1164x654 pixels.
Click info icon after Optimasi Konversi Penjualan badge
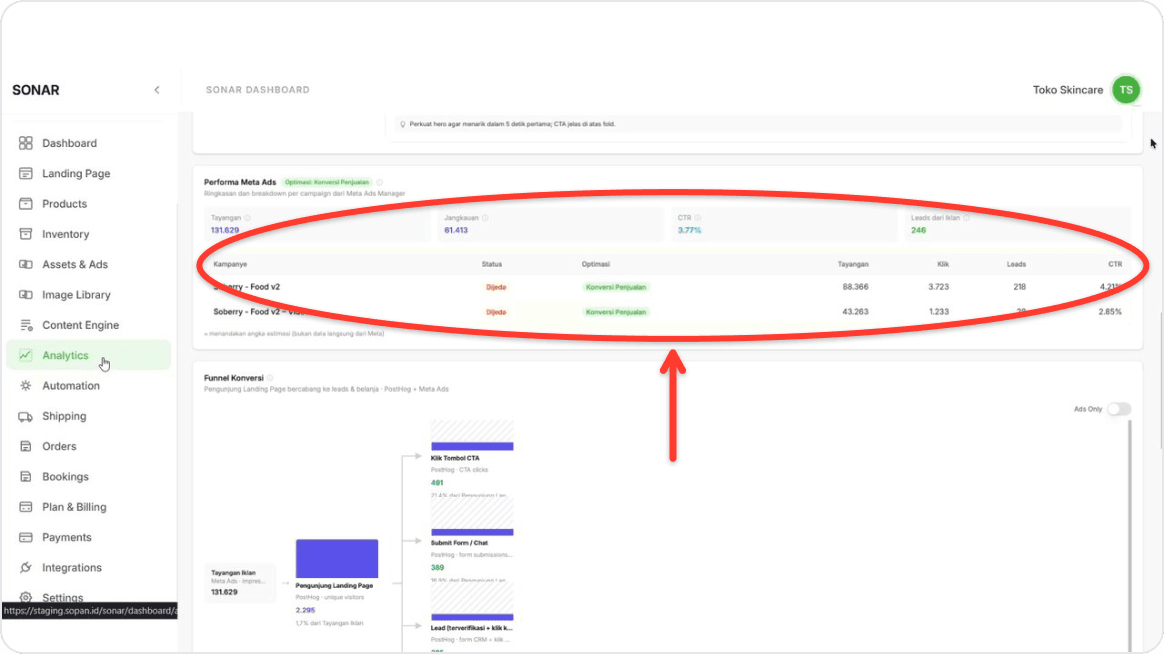coord(379,182)
